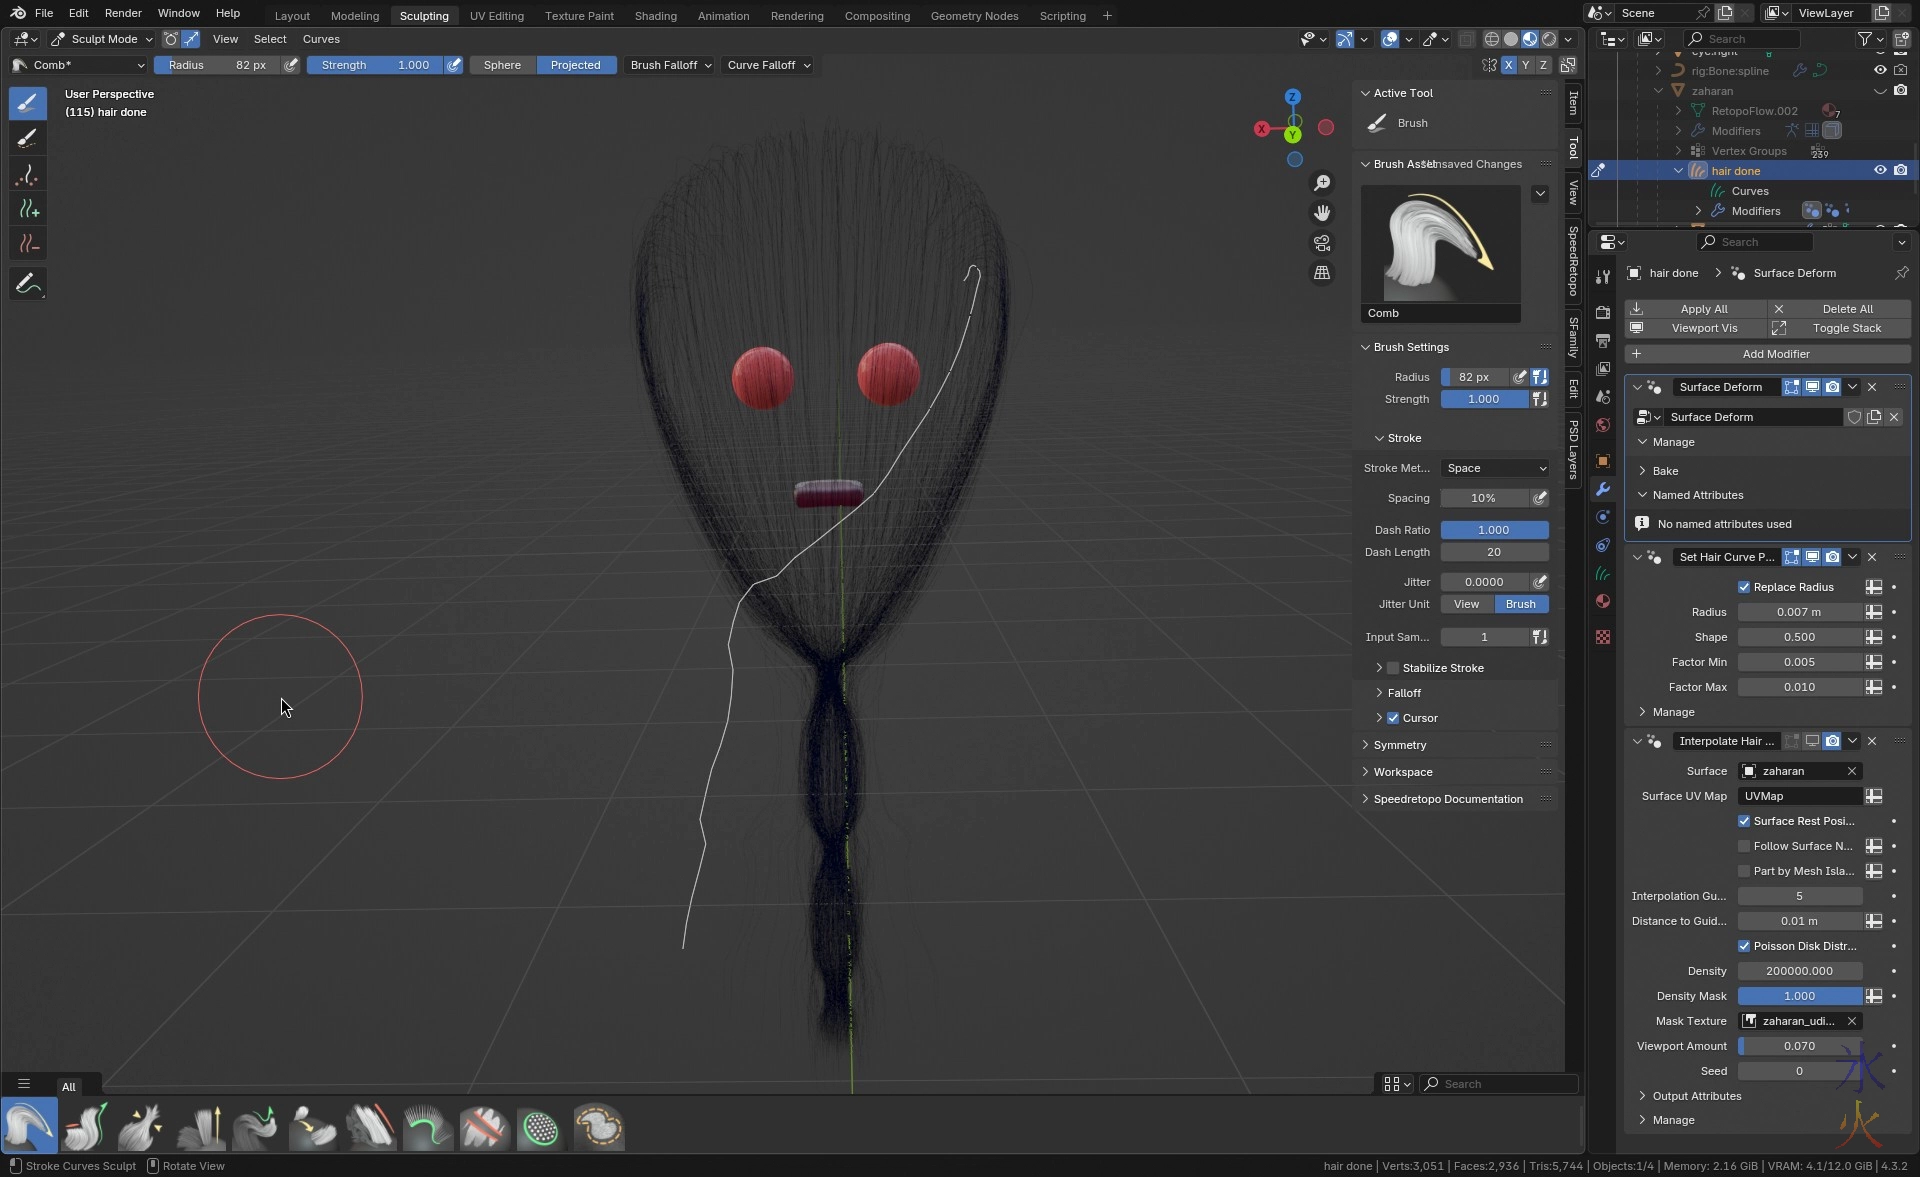Select the Annotate tool in left toolbar
The image size is (1920, 1177).
click(28, 285)
